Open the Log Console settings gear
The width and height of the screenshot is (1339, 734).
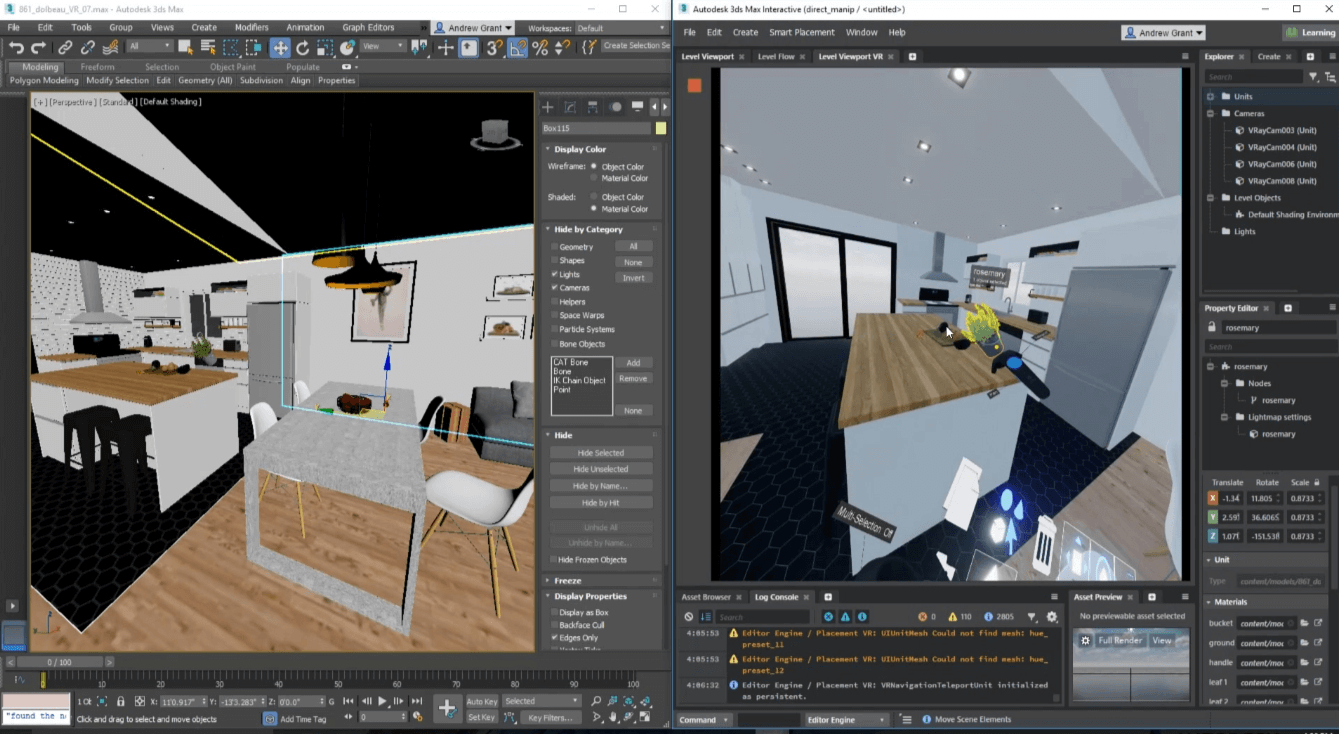click(x=1052, y=617)
